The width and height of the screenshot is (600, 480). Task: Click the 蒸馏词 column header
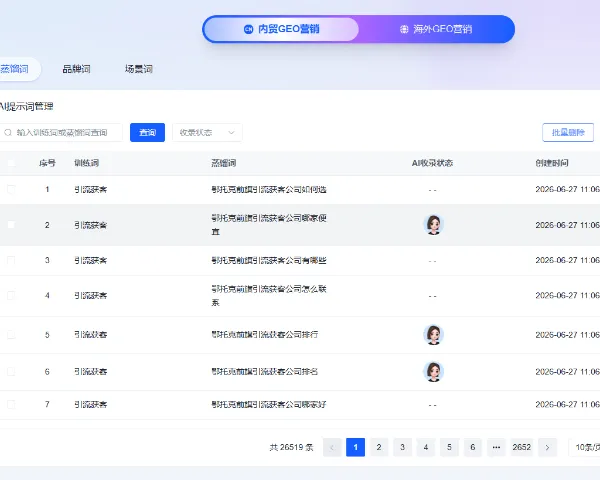(x=223, y=163)
